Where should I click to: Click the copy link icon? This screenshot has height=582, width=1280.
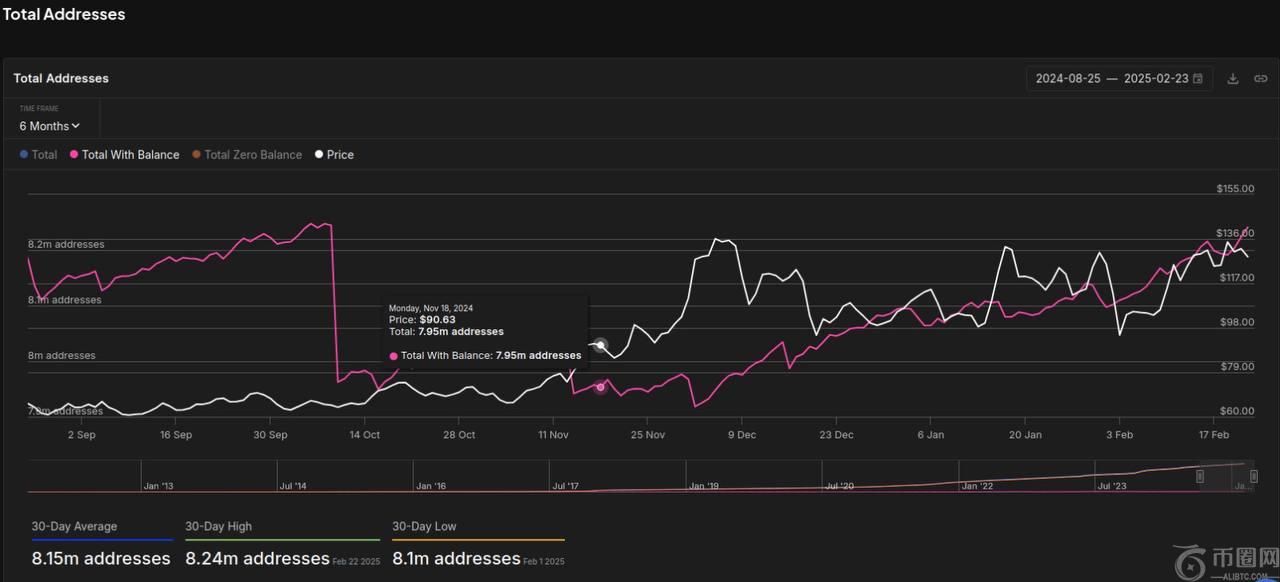click(x=1261, y=79)
